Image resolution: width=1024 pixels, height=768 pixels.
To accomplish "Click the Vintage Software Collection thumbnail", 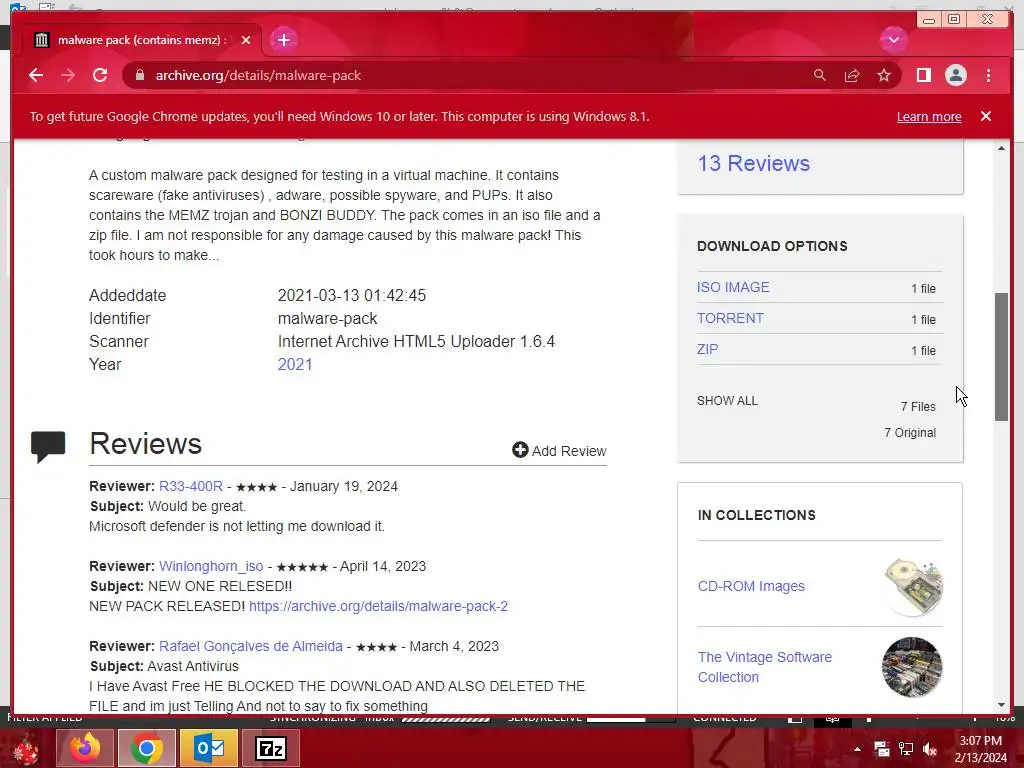I will click(912, 667).
